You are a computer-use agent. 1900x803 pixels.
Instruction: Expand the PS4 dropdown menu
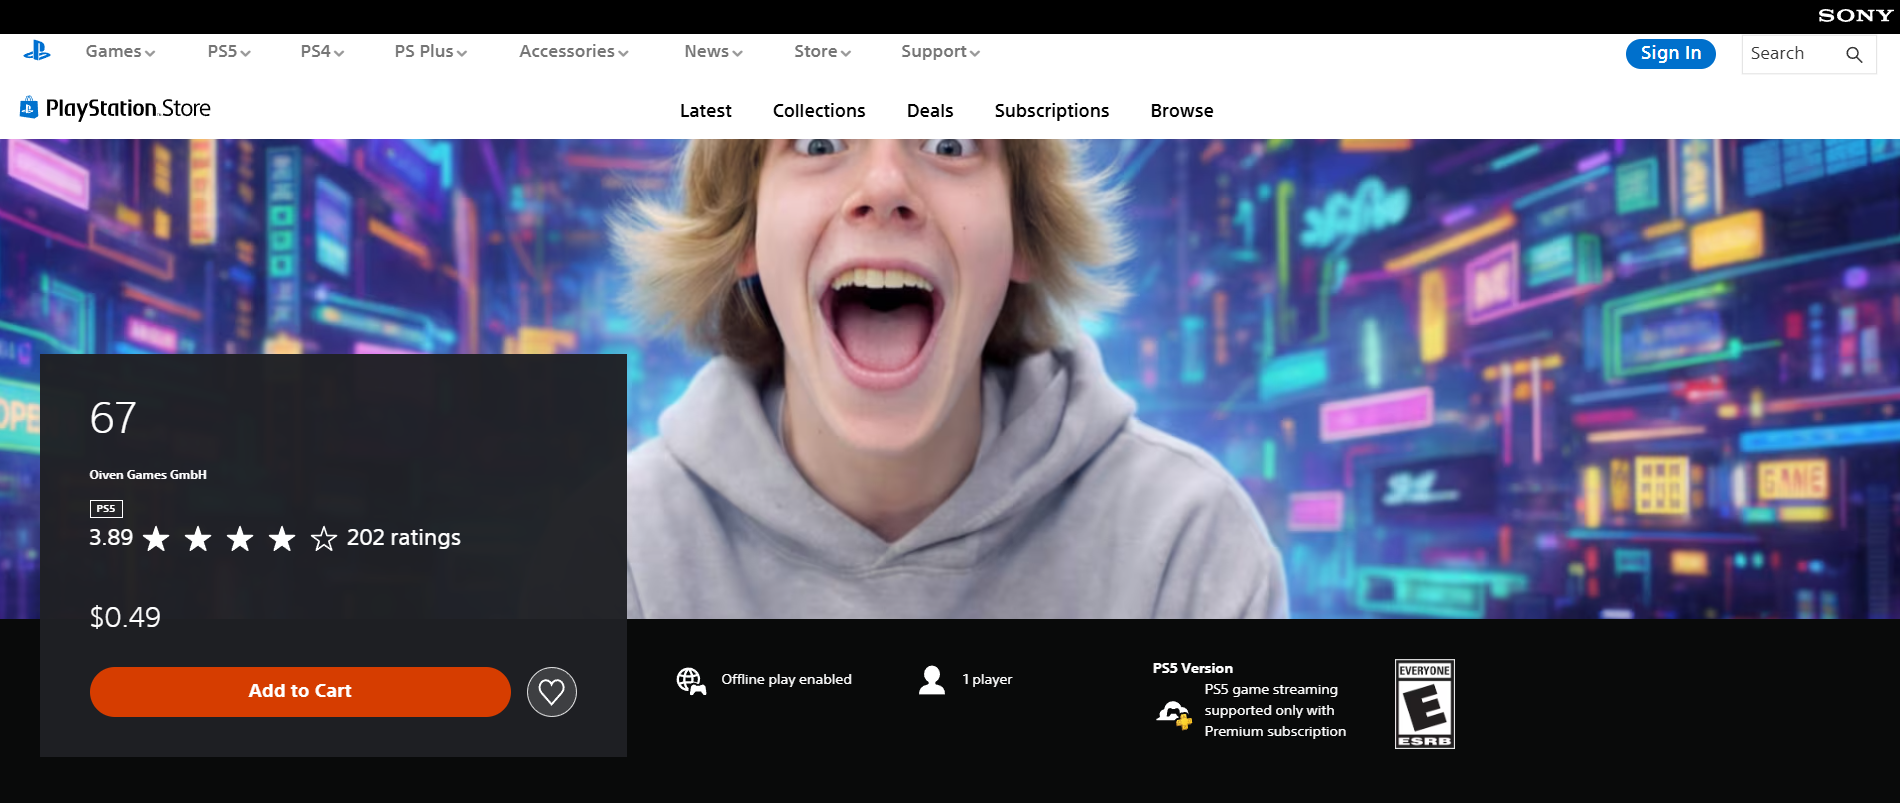322,52
